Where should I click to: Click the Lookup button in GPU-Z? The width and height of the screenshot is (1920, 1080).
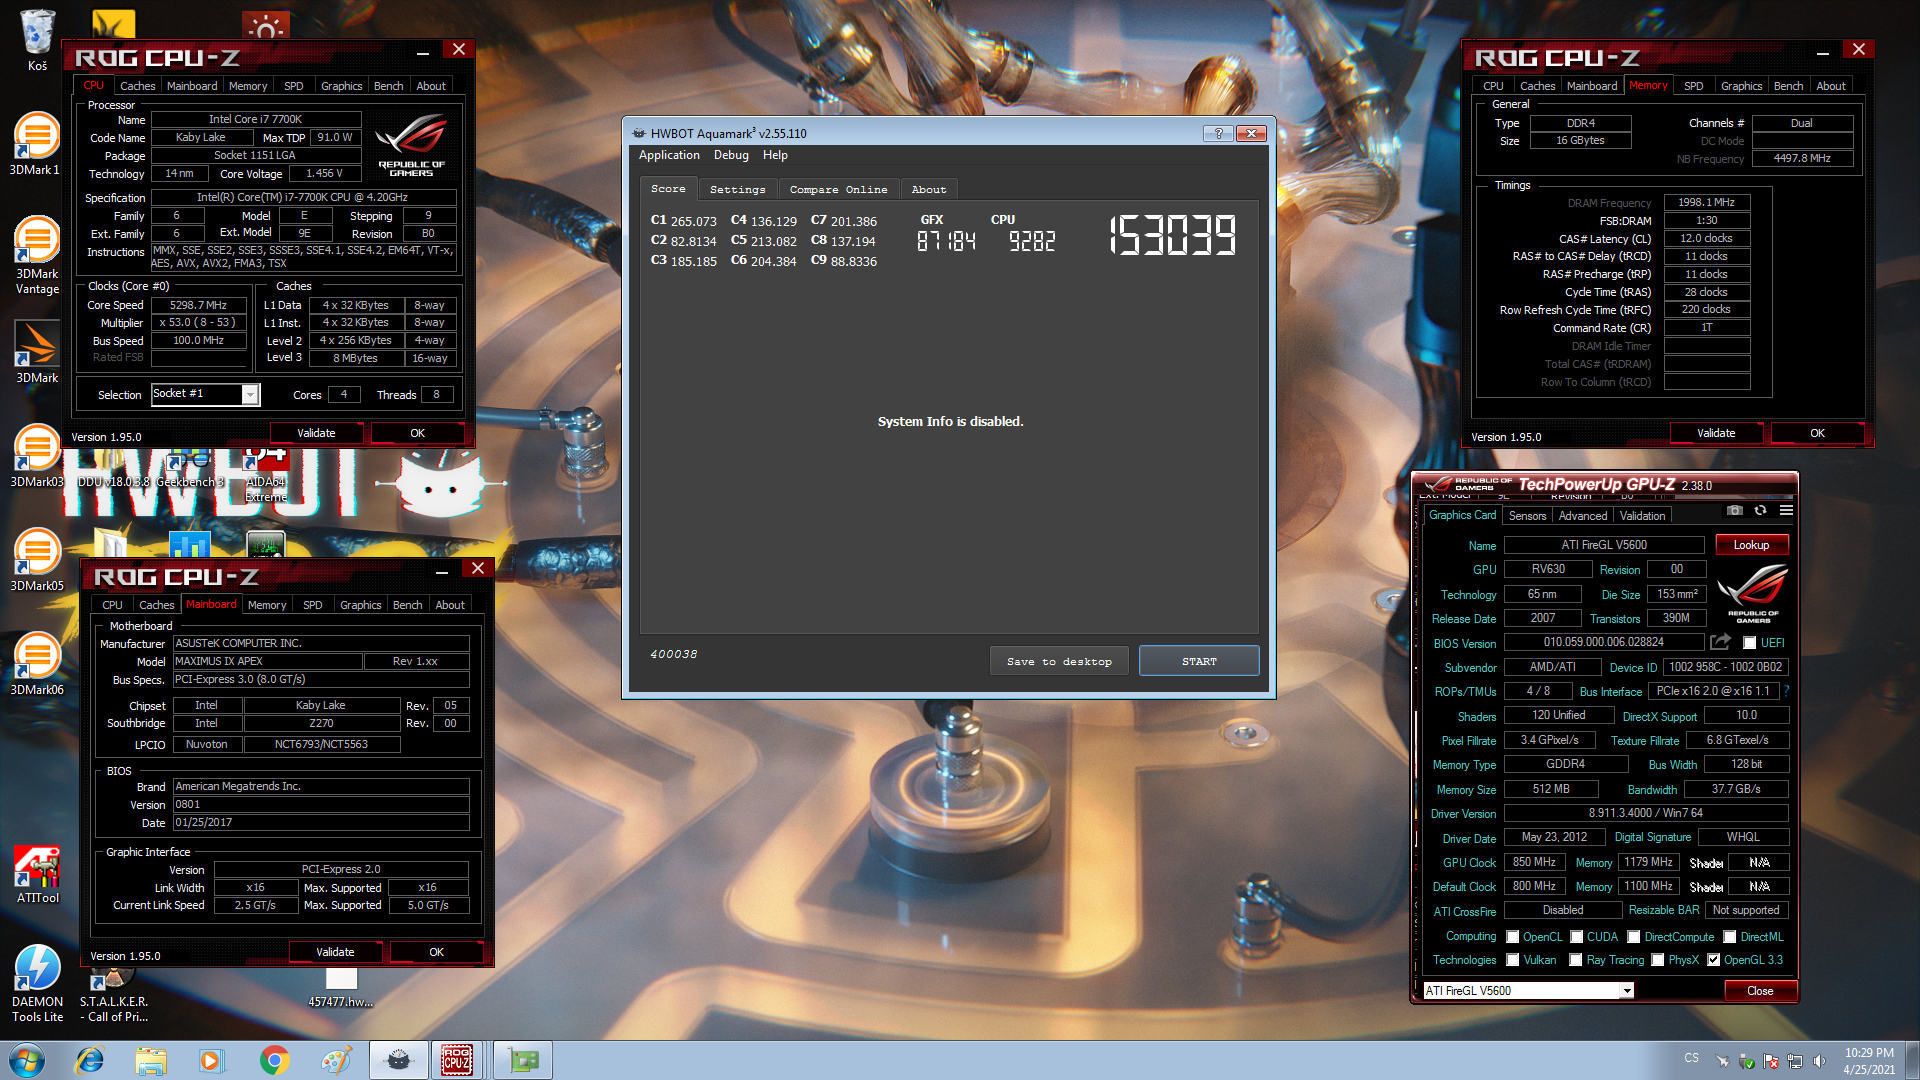click(1751, 545)
